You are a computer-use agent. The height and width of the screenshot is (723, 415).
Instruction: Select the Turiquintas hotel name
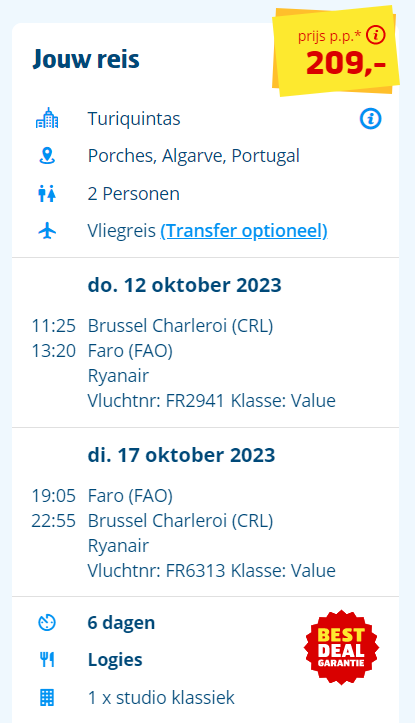tap(134, 119)
